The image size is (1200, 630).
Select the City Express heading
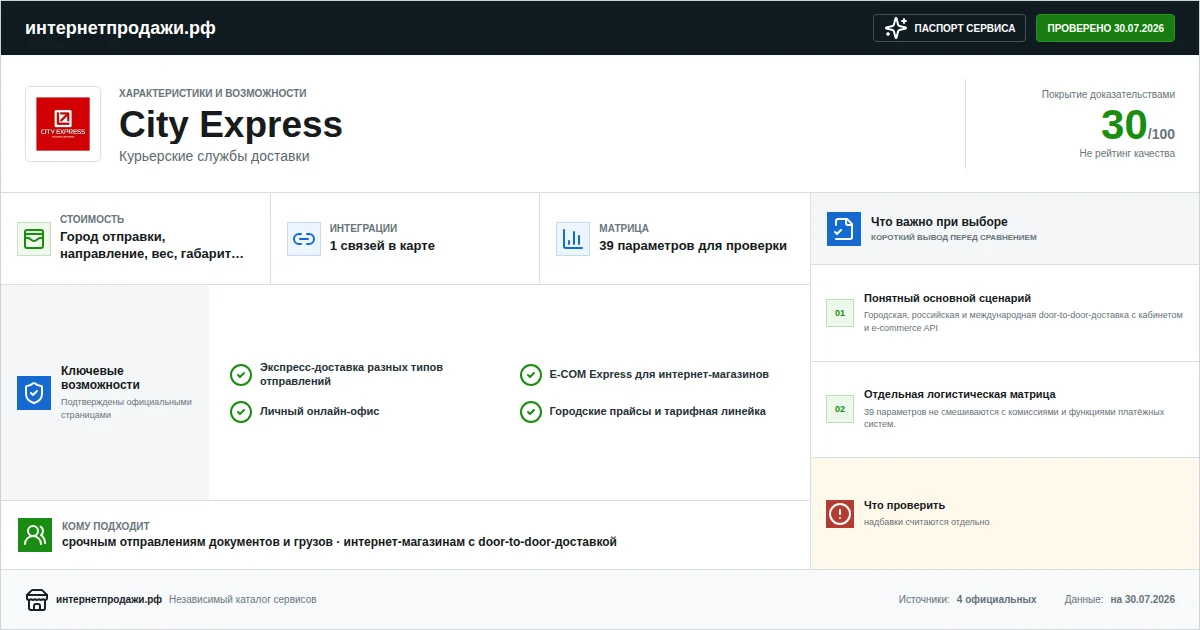pos(231,125)
